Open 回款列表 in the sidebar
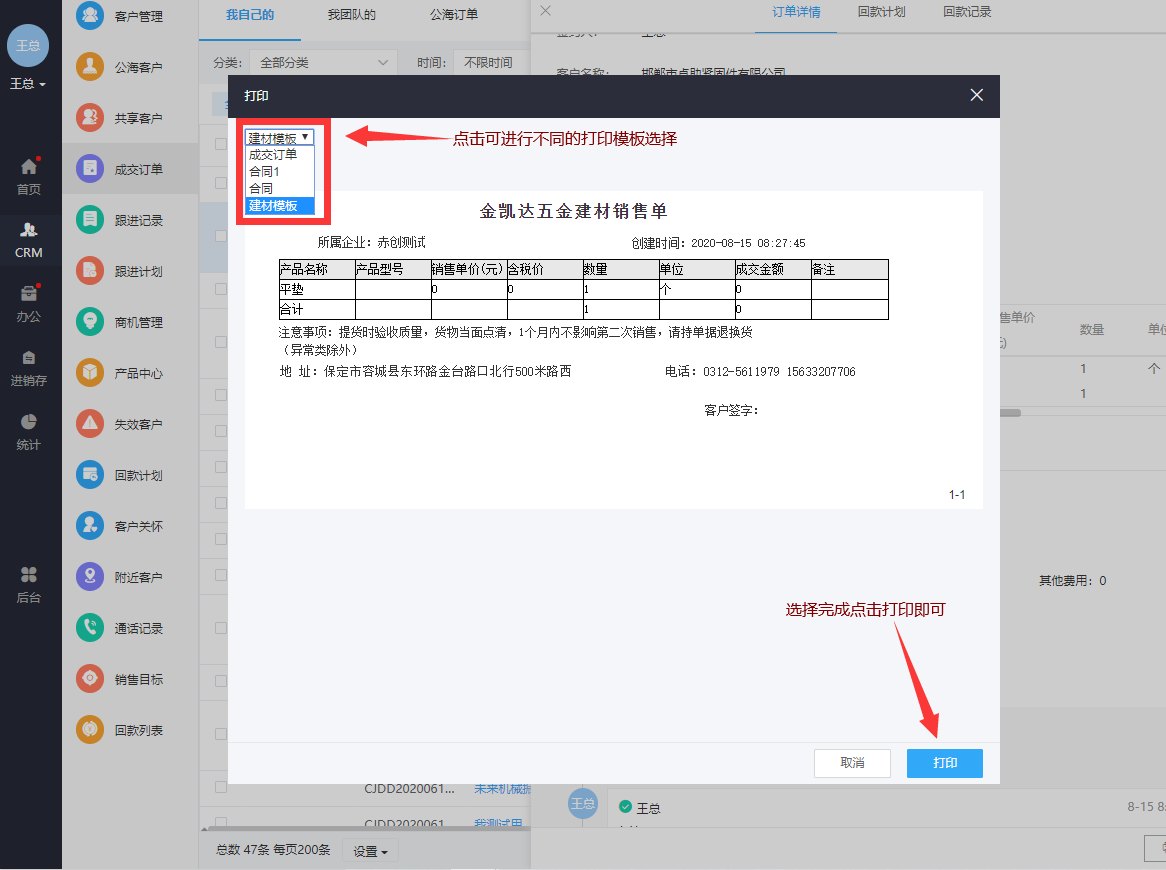Screen dimensions: 1166x870 point(130,730)
